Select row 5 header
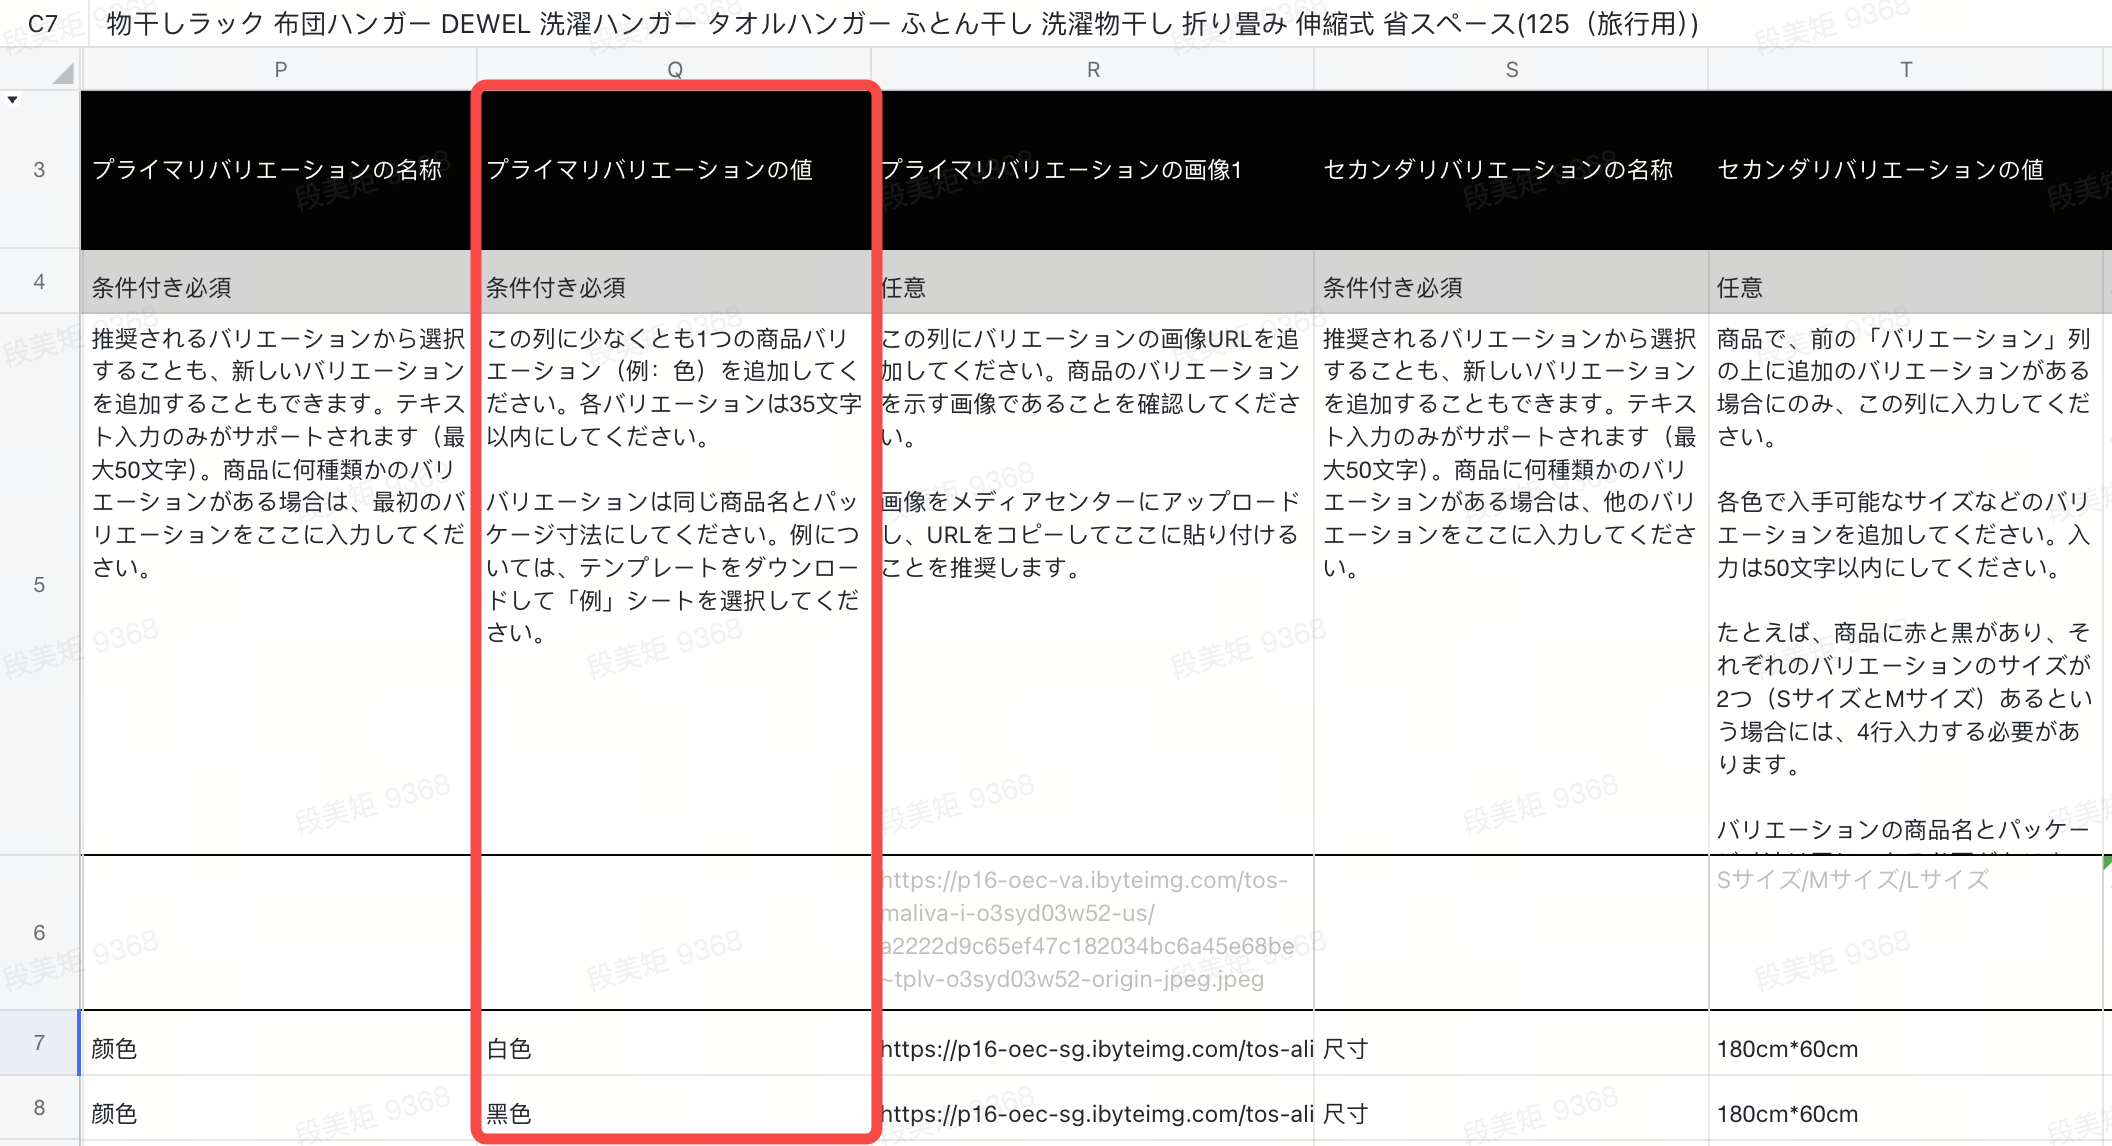Screen dimensions: 2112x1146 (x=39, y=584)
